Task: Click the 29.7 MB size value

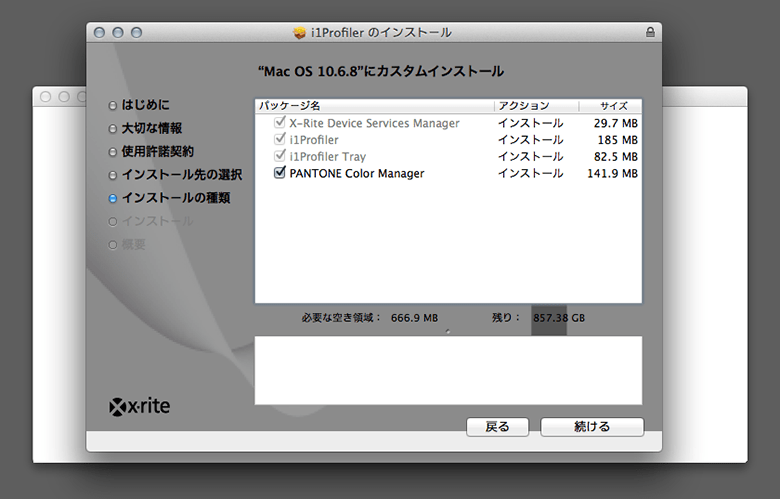Action: [x=616, y=123]
